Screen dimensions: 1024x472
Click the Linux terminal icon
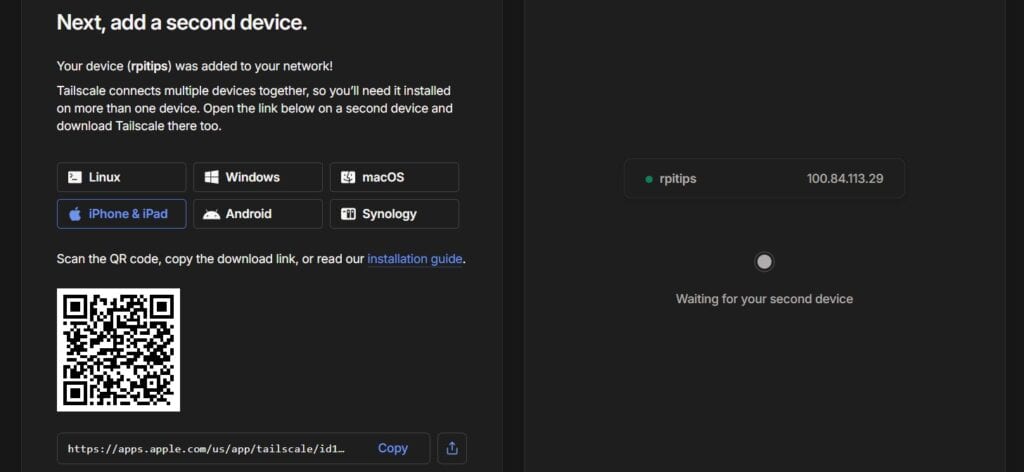(x=74, y=177)
